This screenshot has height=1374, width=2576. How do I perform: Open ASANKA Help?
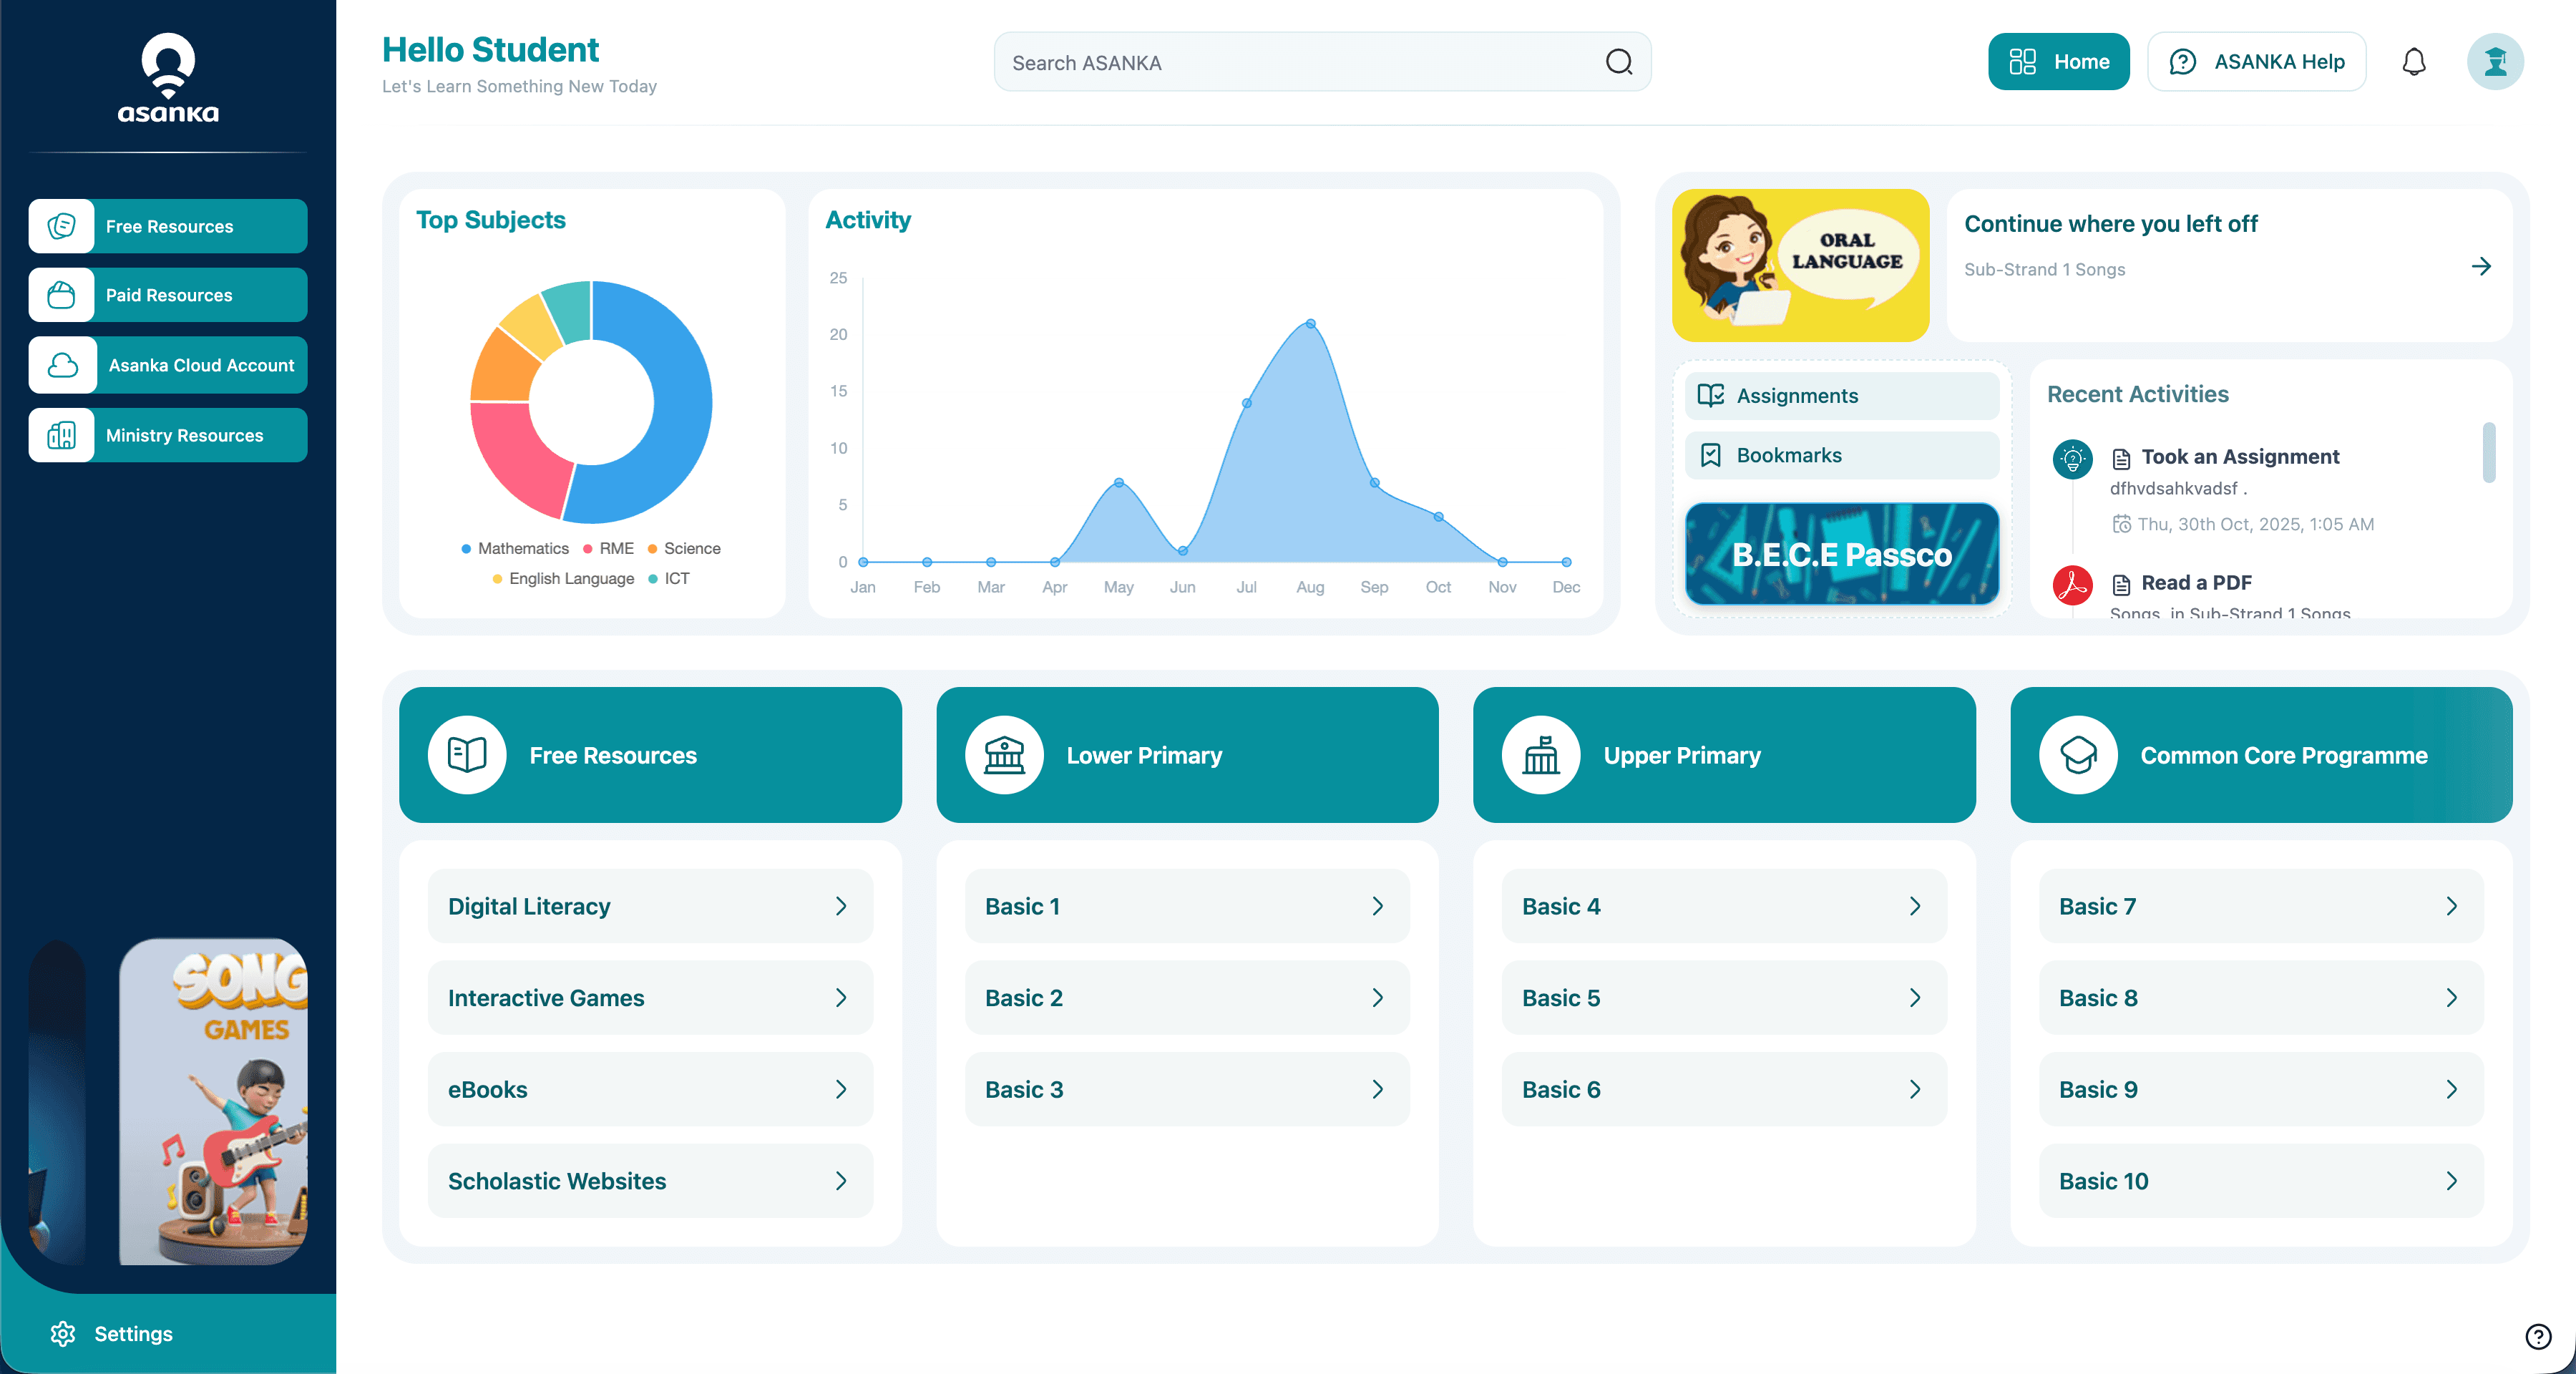tap(2256, 61)
